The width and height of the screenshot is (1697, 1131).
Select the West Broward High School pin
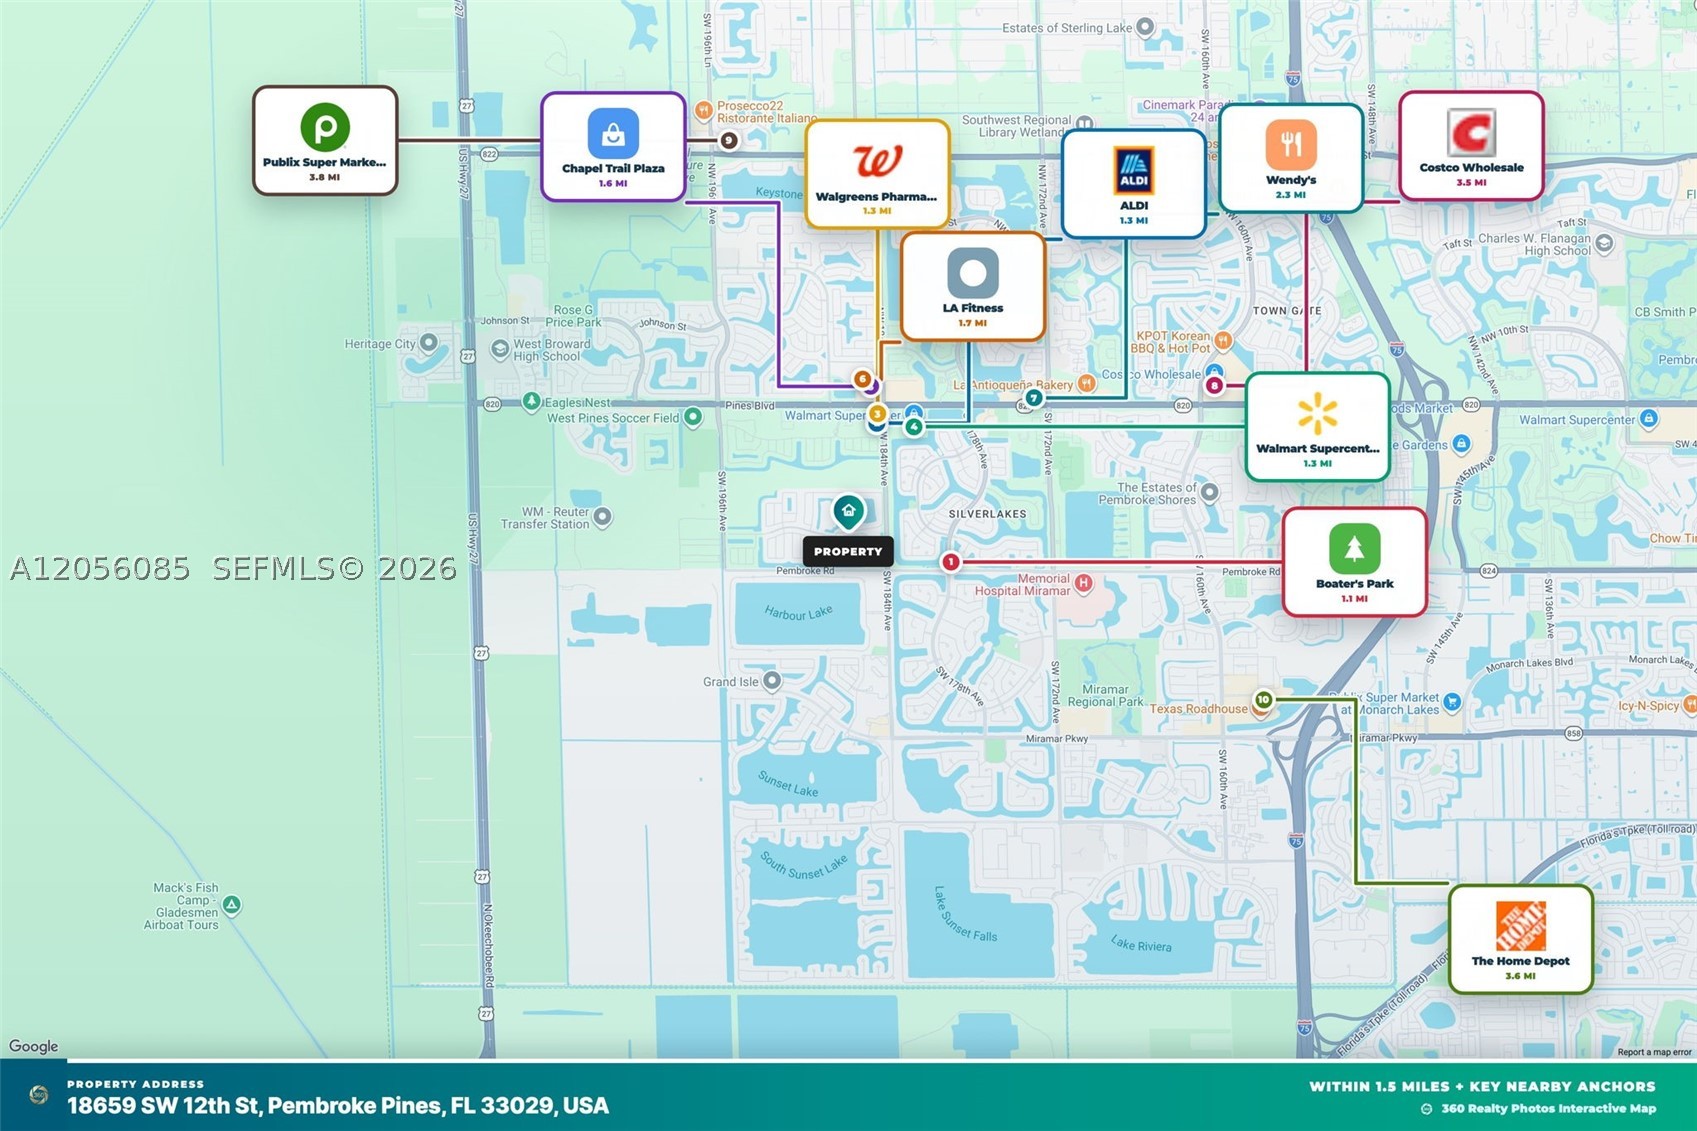tap(500, 349)
